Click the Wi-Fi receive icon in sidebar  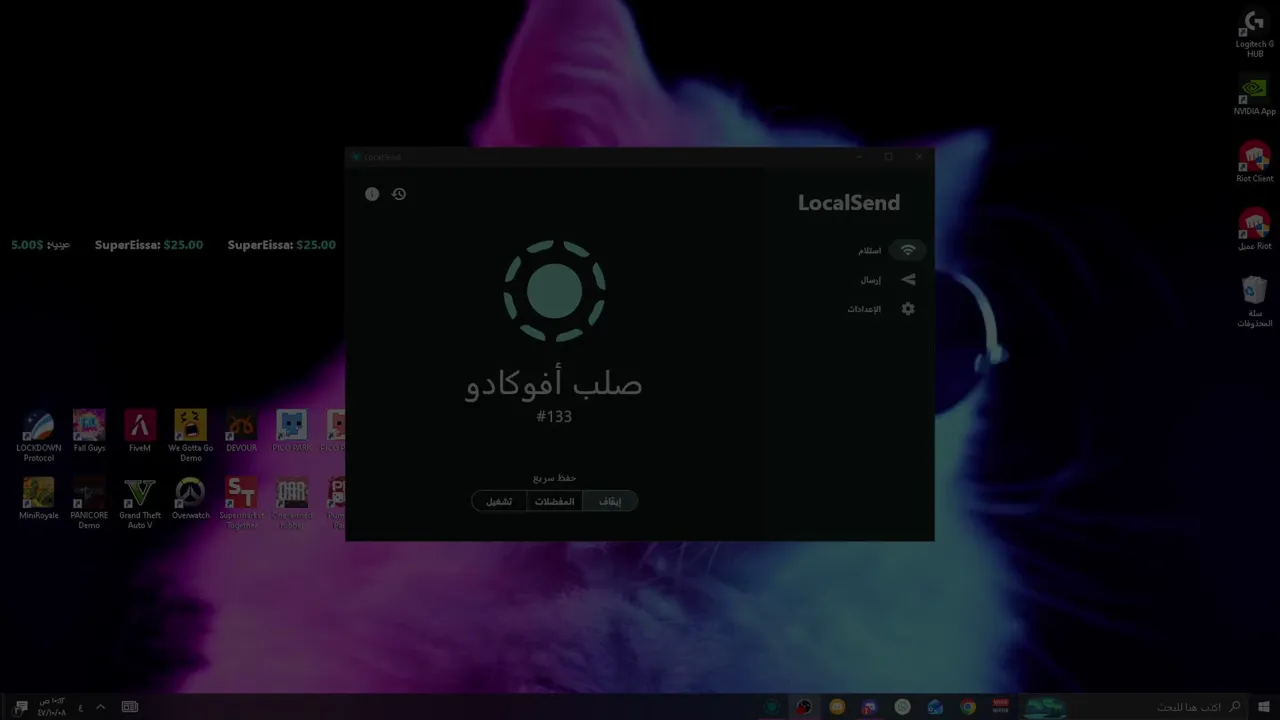pyautogui.click(x=908, y=250)
